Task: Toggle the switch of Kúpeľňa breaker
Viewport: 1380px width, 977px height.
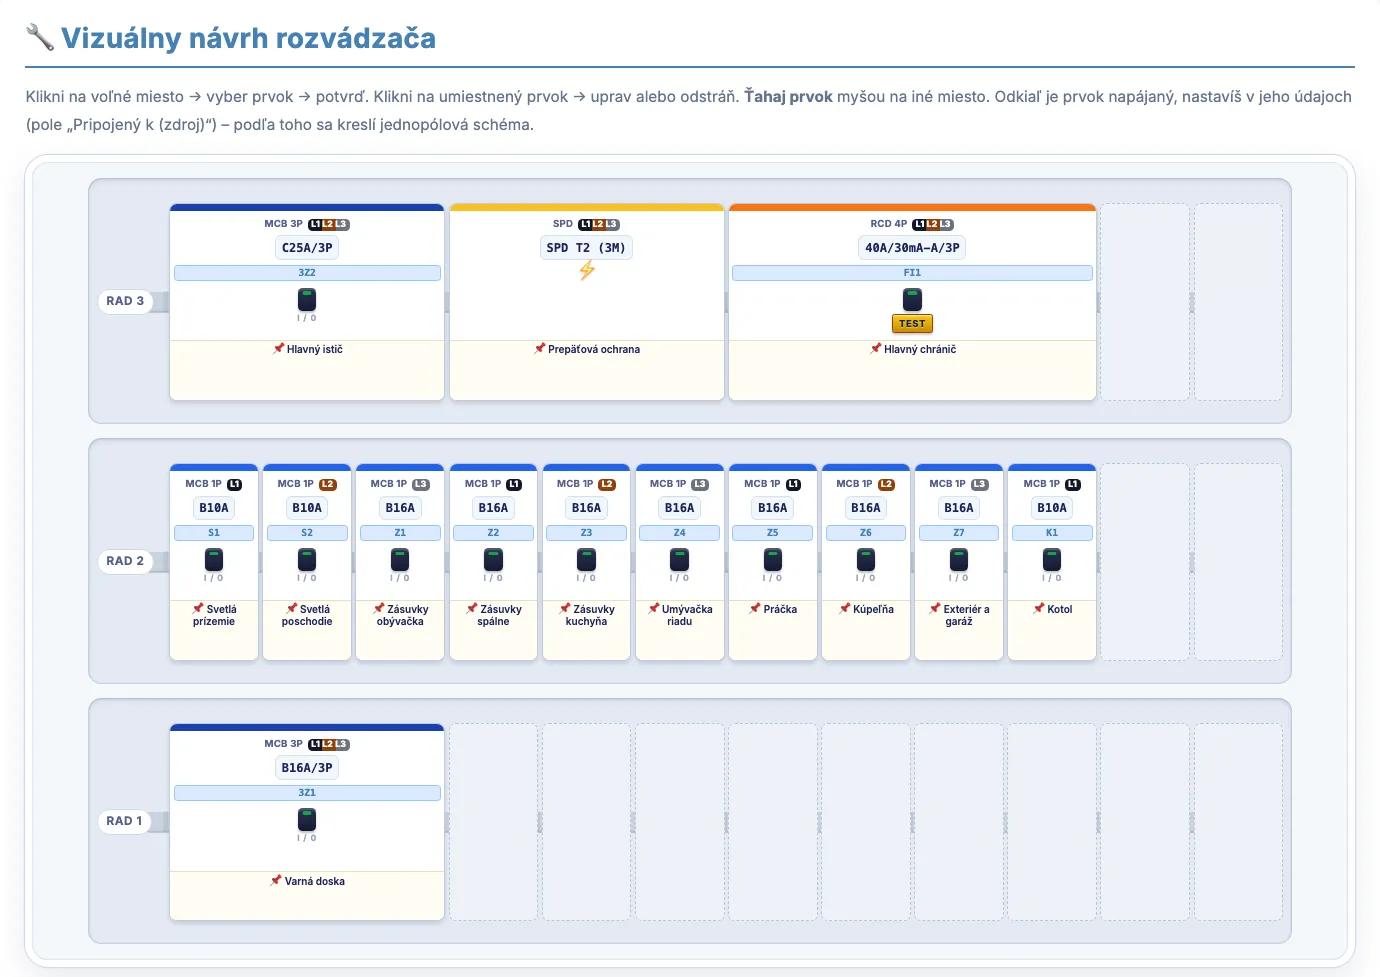Action: coord(866,559)
